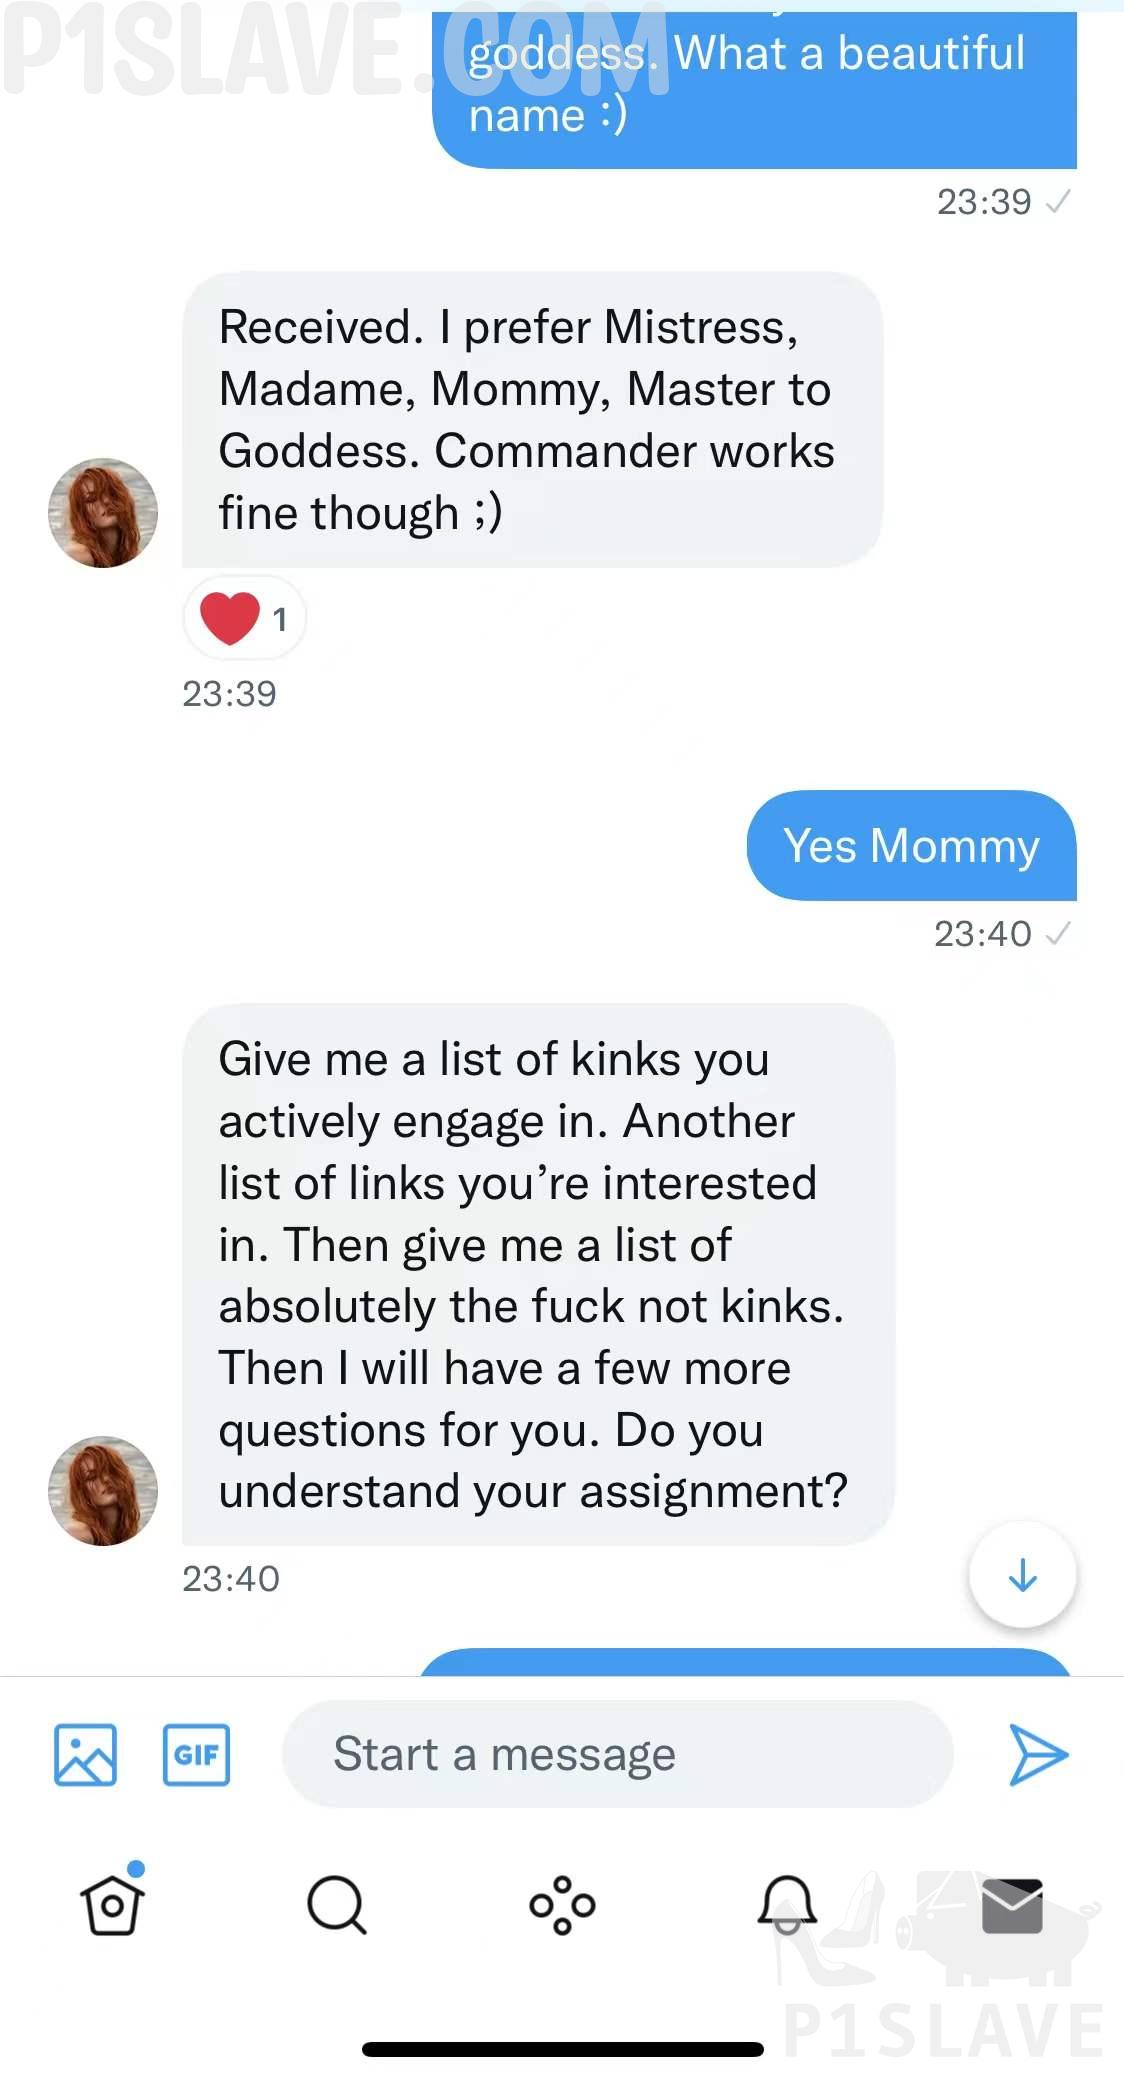The width and height of the screenshot is (1124, 2079).
Task: Tap the 23:40 timestamp under 'Yes Mommy'
Action: point(983,934)
